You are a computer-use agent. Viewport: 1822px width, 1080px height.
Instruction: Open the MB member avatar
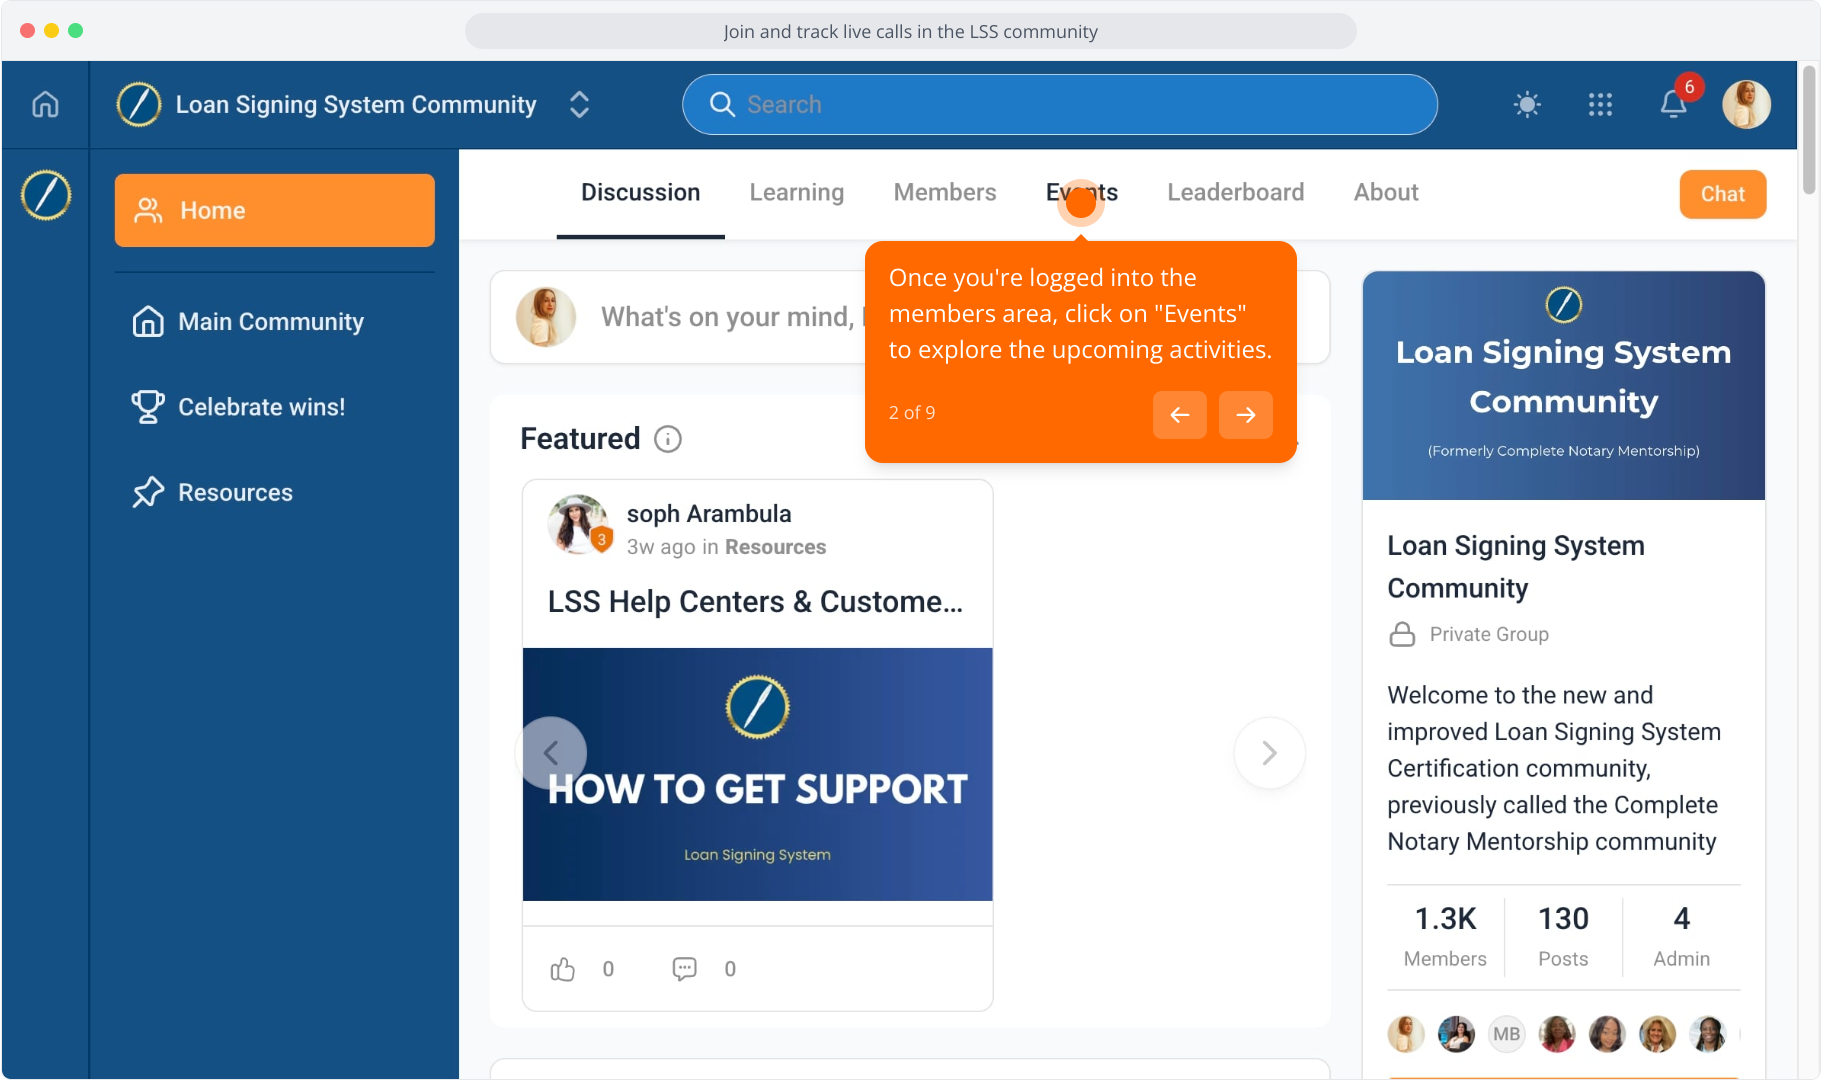pyautogui.click(x=1506, y=1034)
